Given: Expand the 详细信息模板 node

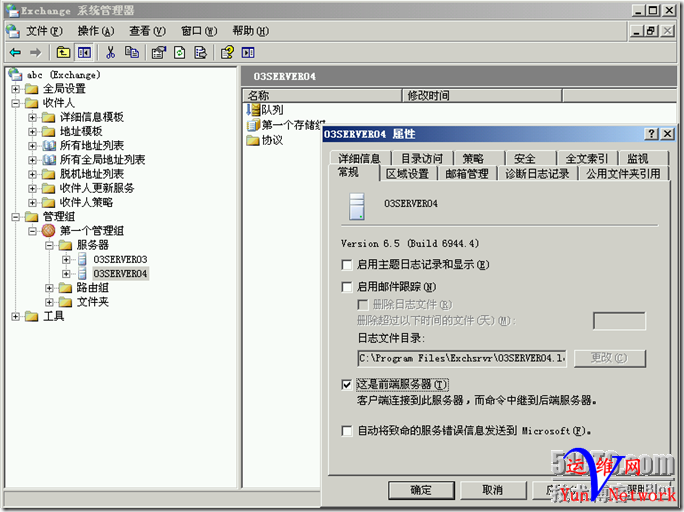Looking at the screenshot, I should (32, 117).
